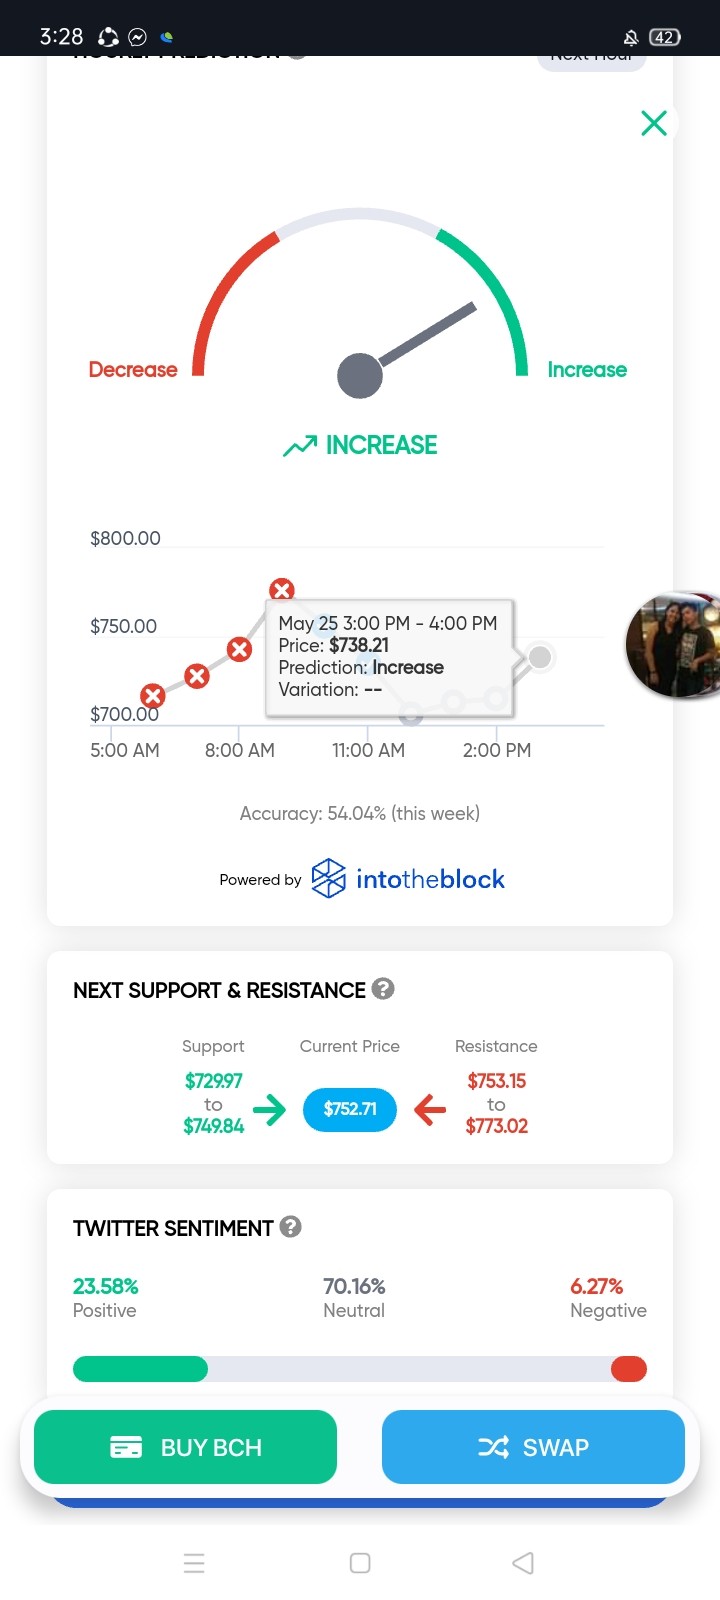Image resolution: width=720 pixels, height=1600 pixels.
Task: Tap the red resistance arrow icon
Action: tap(430, 1109)
